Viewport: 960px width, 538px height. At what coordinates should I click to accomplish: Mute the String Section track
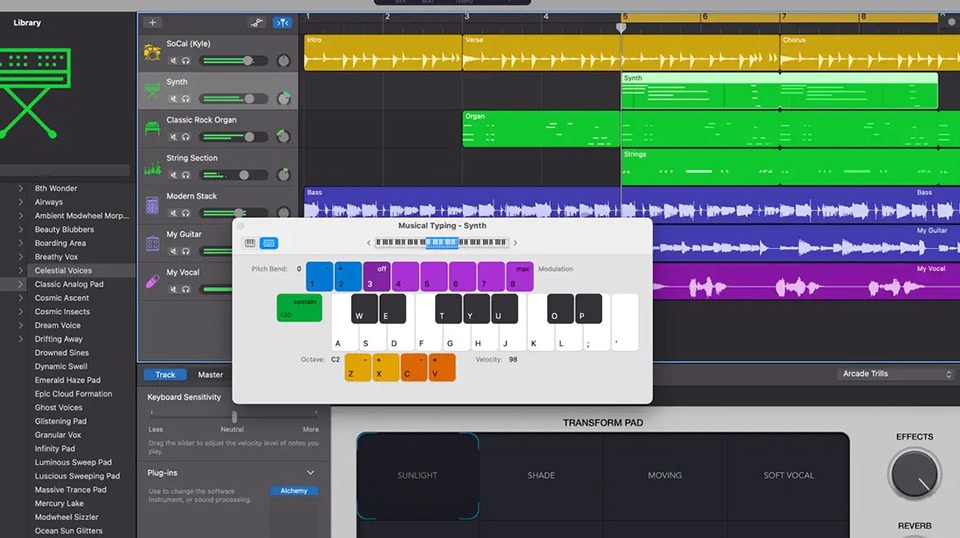click(x=173, y=175)
